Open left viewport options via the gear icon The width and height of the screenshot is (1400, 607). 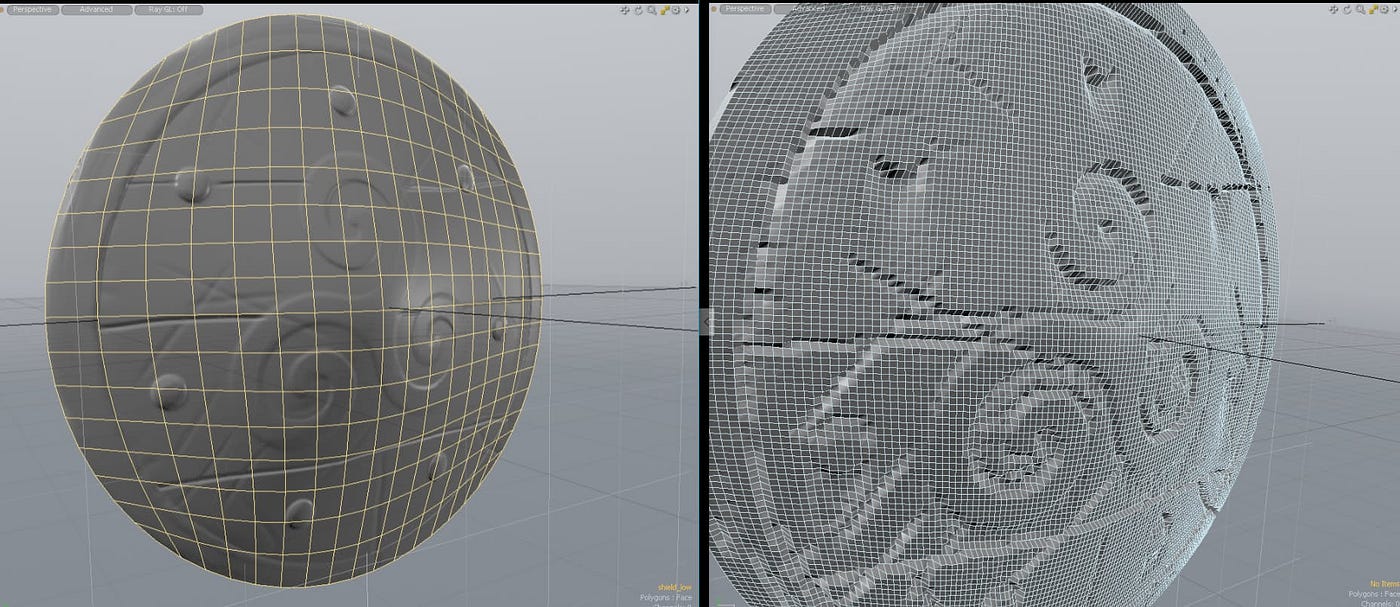[x=676, y=9]
